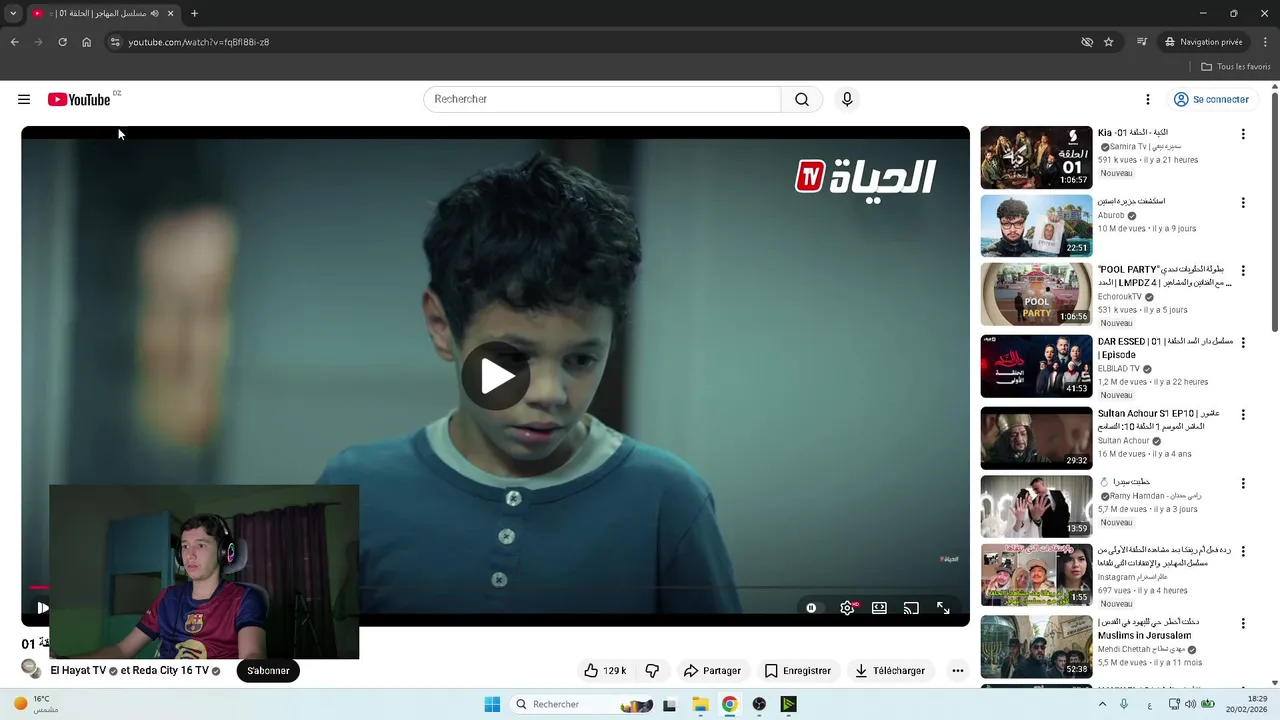Screen dimensions: 1280x720
Task: Open Tous les favoris bookmarks folder
Action: 1236,67
